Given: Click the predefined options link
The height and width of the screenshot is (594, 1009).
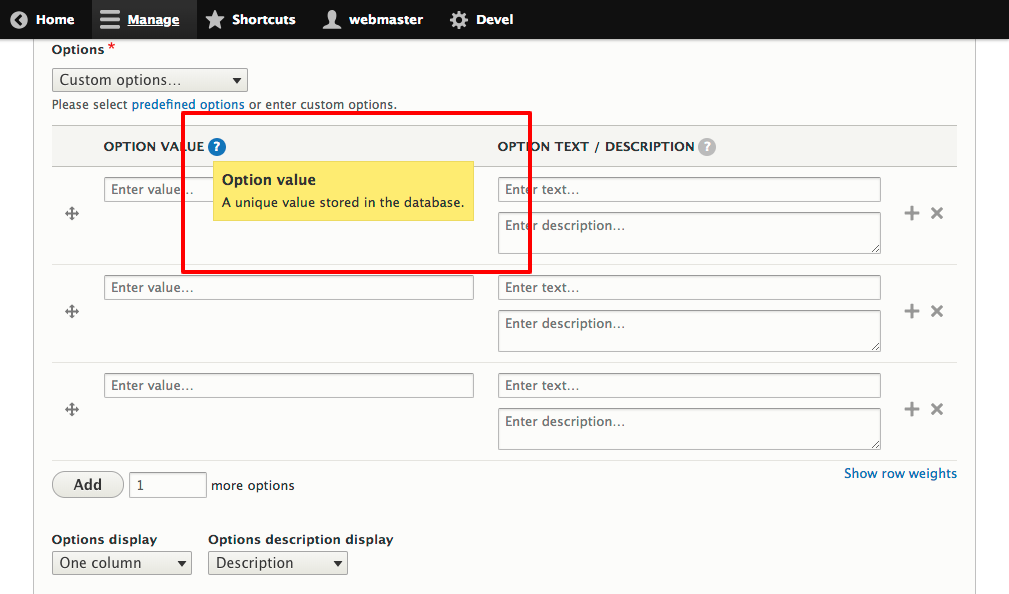Looking at the screenshot, I should (188, 104).
